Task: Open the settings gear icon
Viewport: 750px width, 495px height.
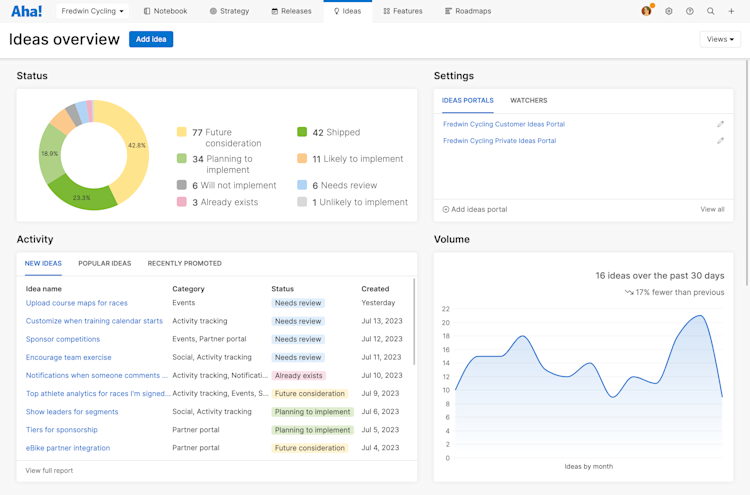Action: coord(669,11)
